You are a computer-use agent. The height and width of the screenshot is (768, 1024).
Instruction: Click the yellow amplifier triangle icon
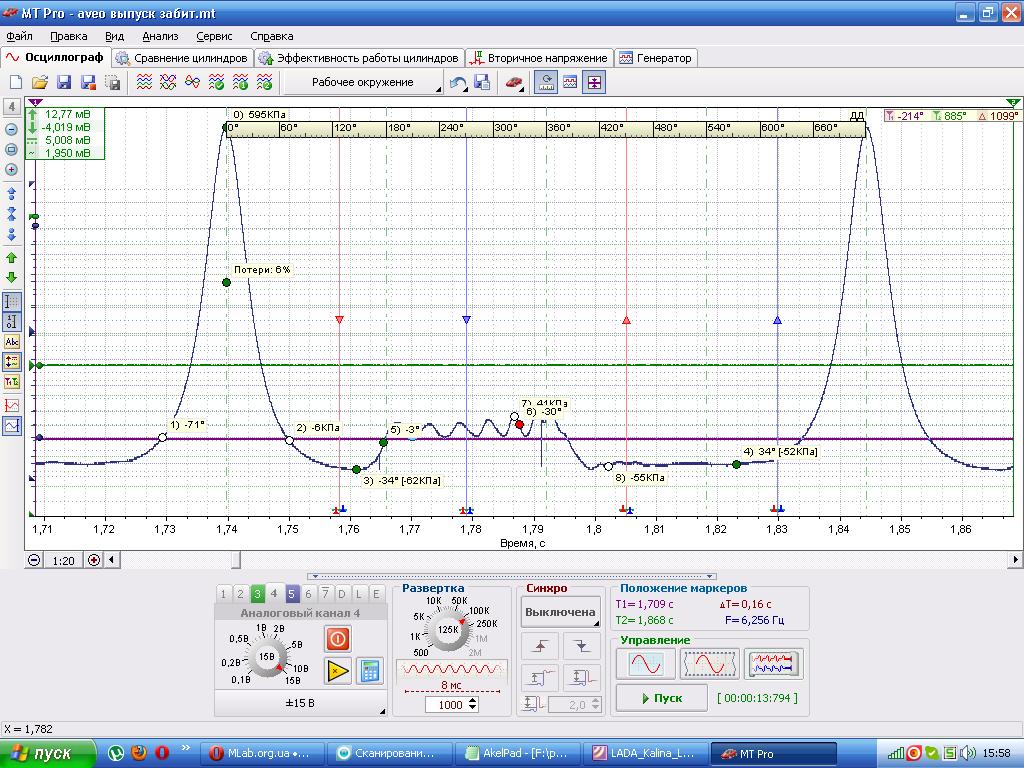(x=338, y=671)
